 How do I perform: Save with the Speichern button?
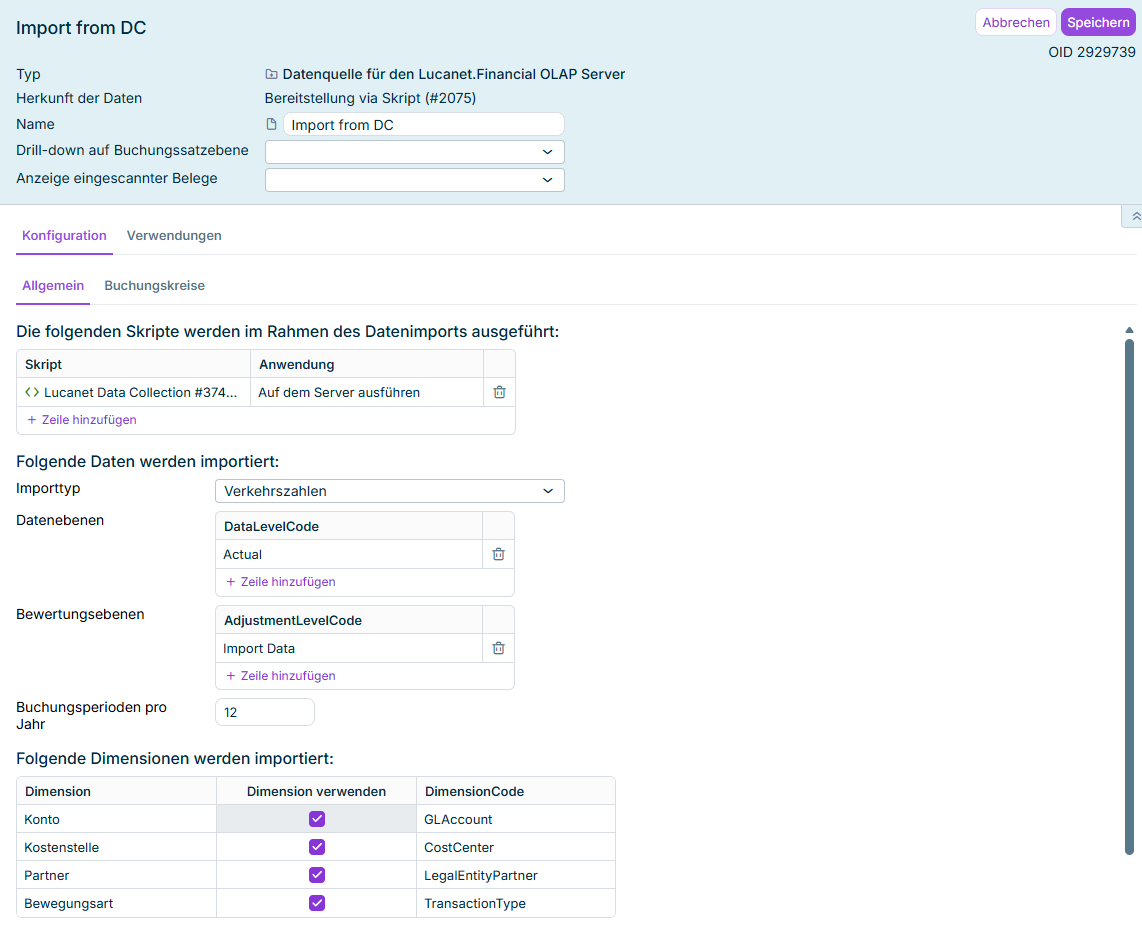coord(1098,23)
